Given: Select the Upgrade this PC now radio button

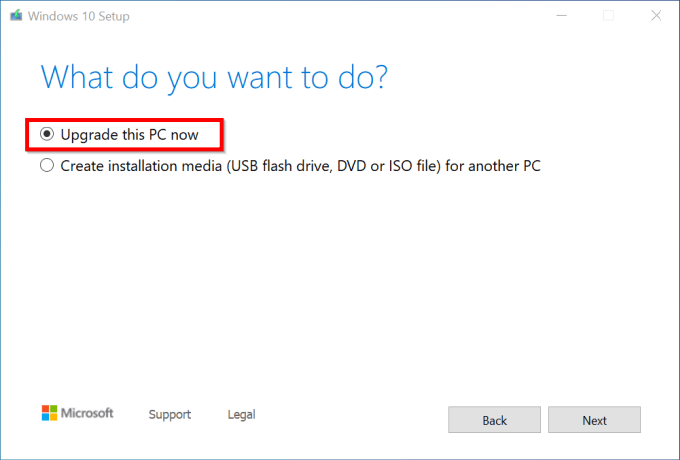Looking at the screenshot, I should [x=47, y=133].
